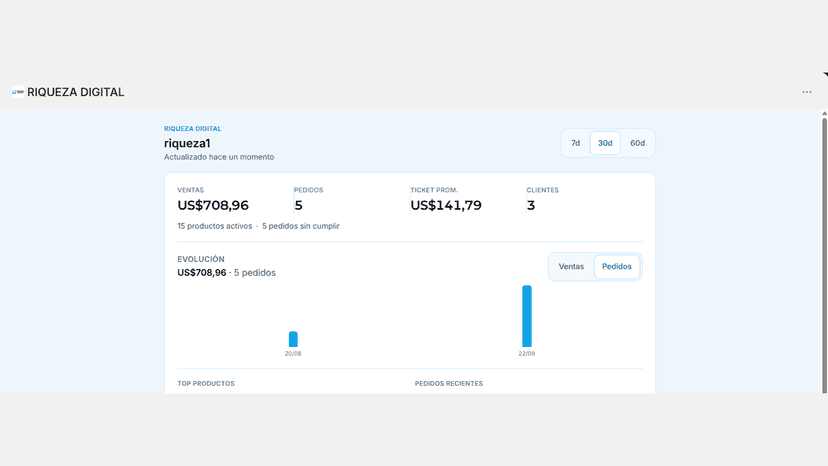This screenshot has width=828, height=466.
Task: Click the RIQUEZA DIGITAL header title
Action: tap(76, 92)
